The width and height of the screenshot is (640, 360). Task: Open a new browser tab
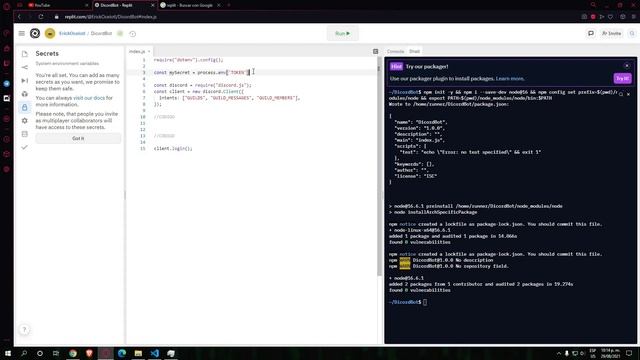(x=229, y=5)
